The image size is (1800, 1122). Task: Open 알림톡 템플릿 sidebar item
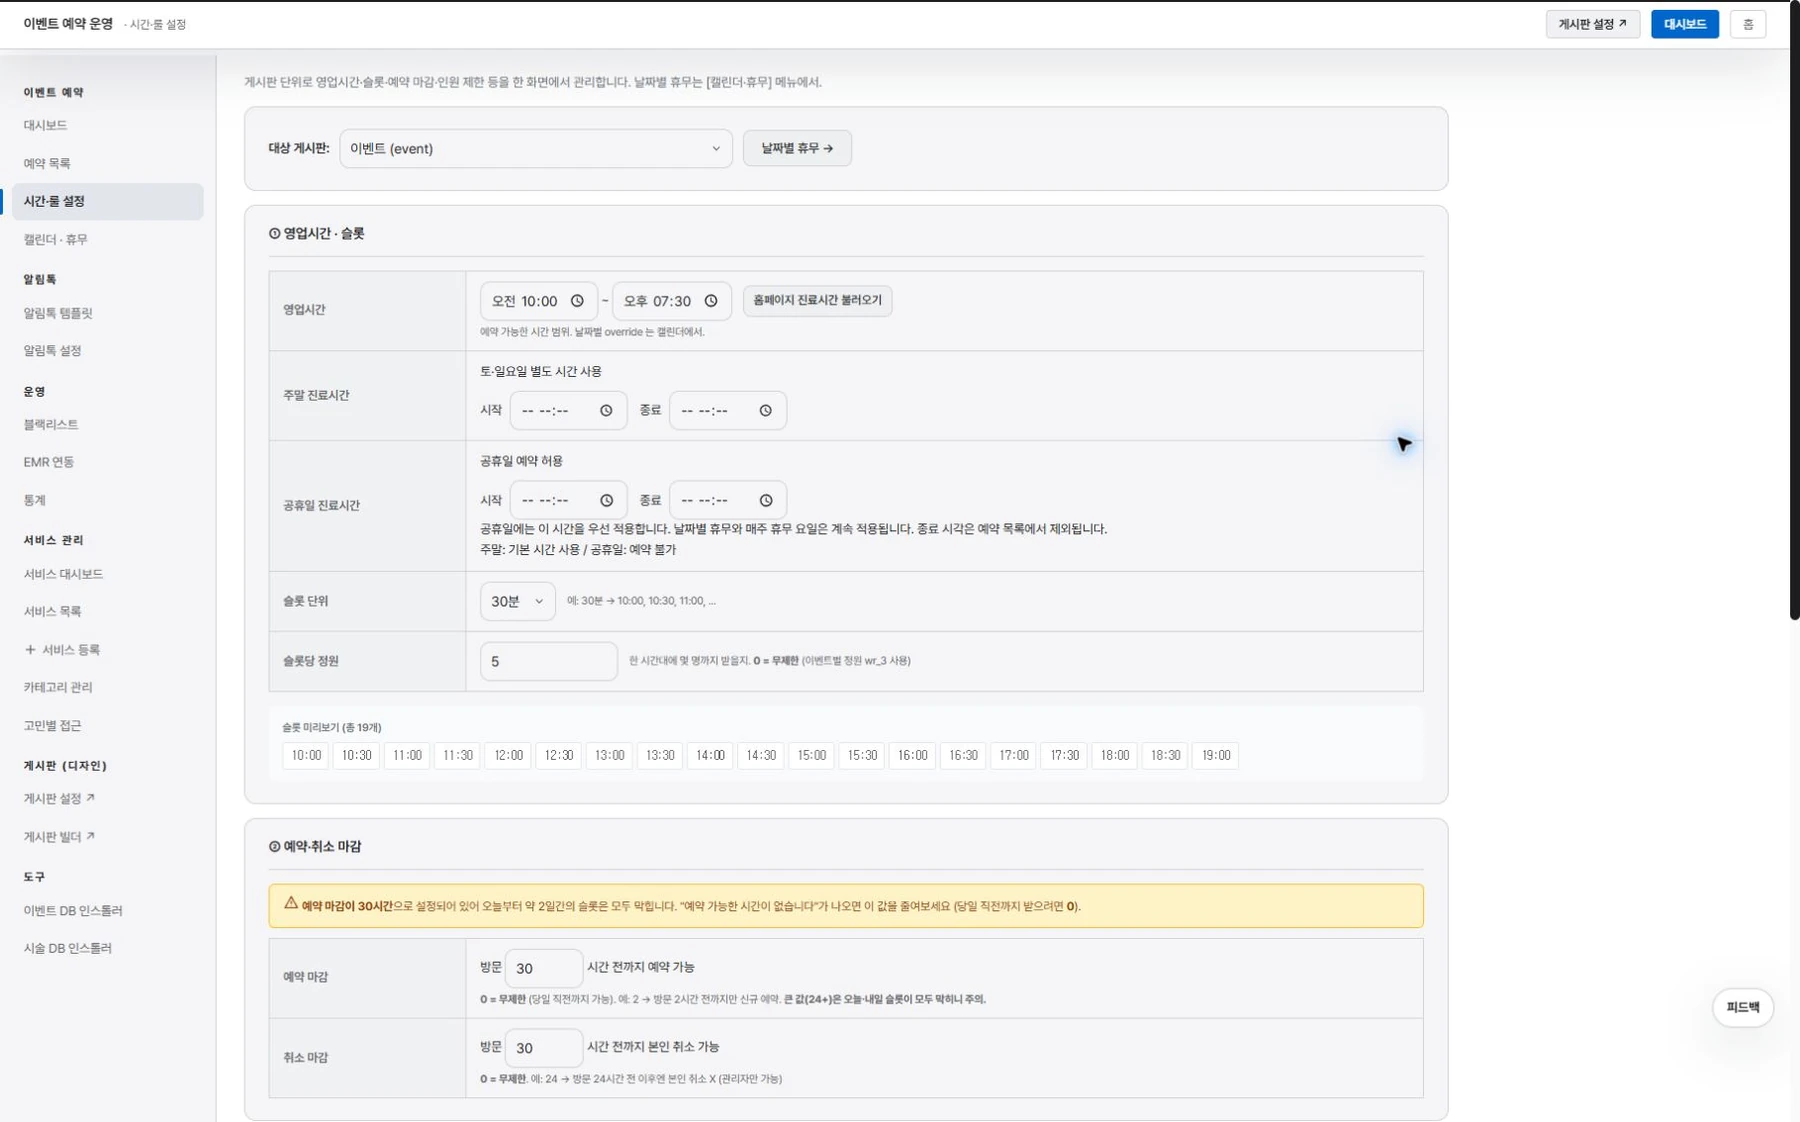tap(58, 313)
